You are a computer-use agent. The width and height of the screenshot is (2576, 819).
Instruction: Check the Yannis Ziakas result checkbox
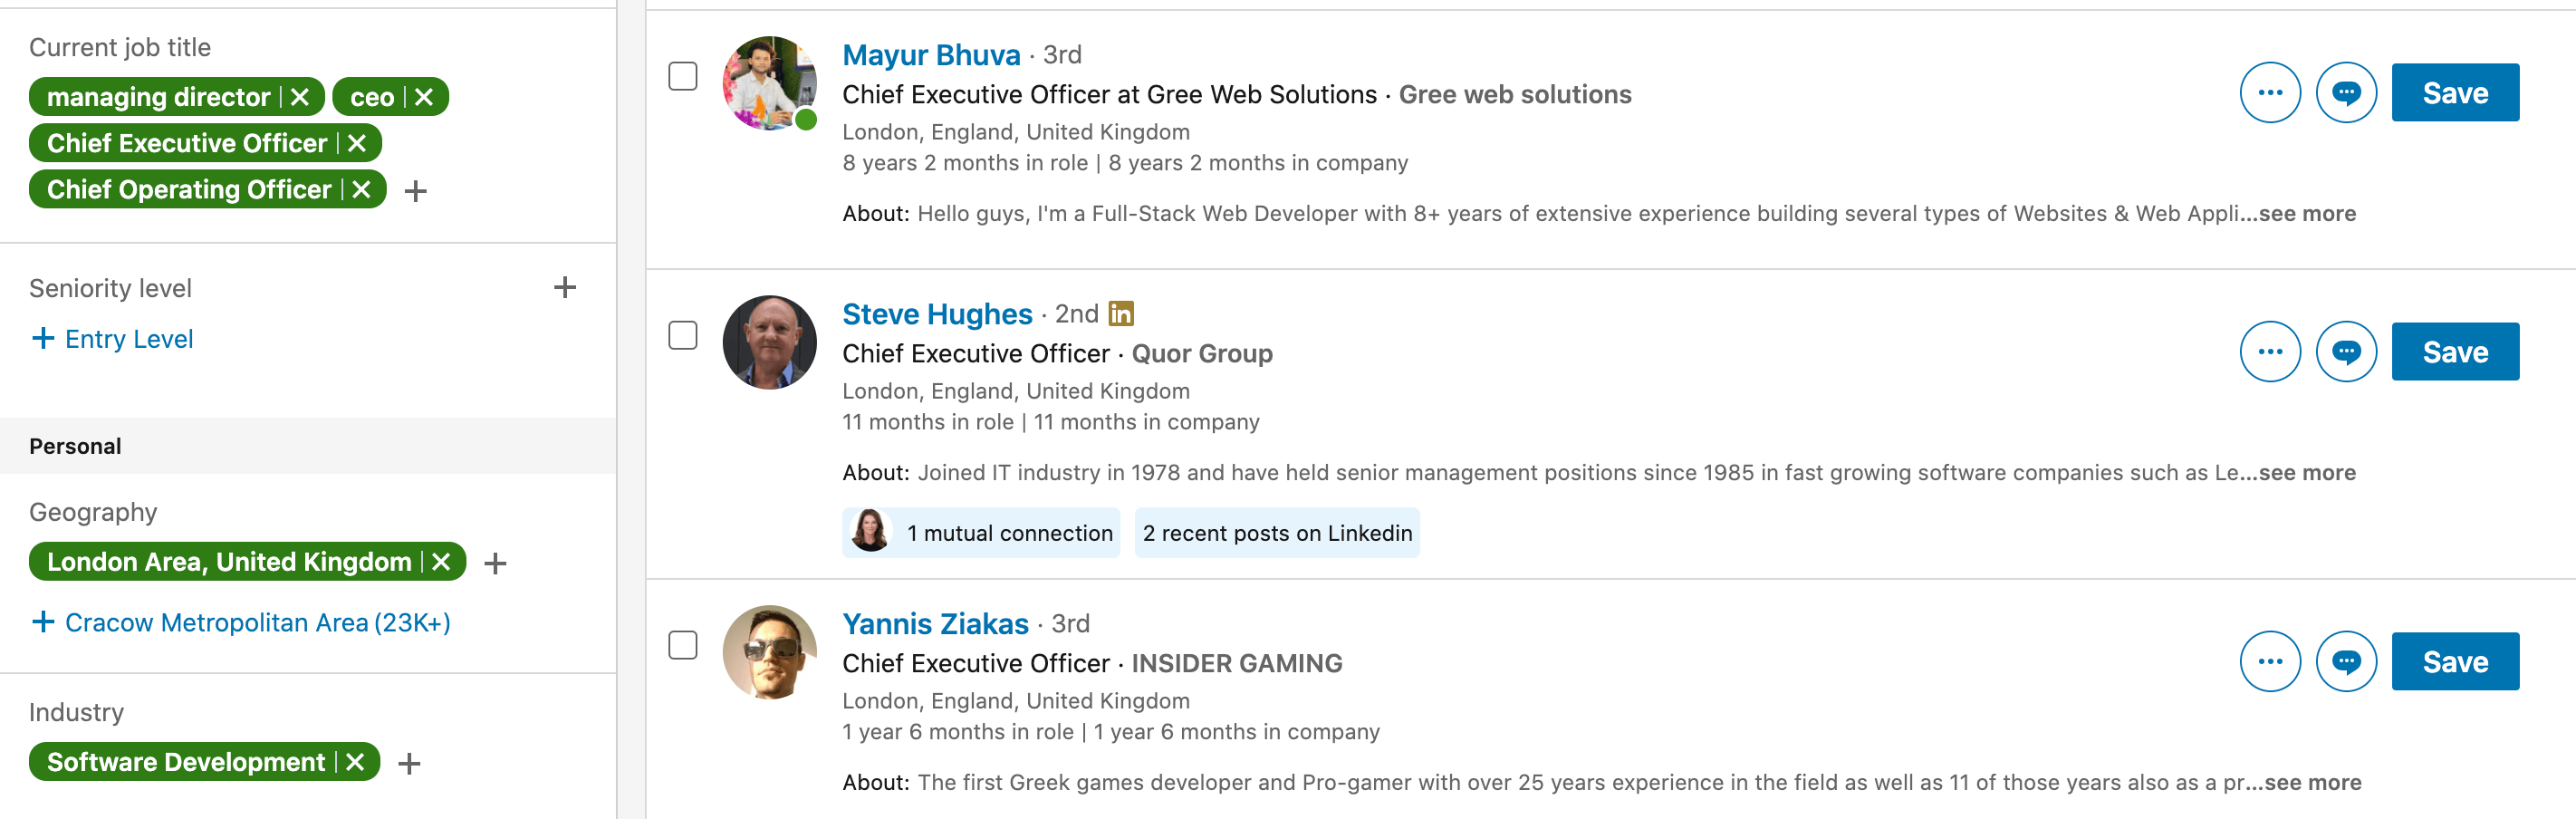point(683,646)
